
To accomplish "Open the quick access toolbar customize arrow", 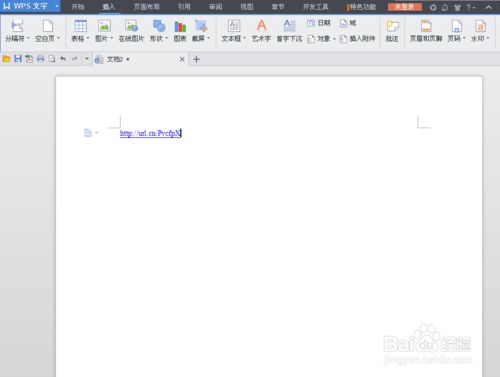I will [x=87, y=59].
